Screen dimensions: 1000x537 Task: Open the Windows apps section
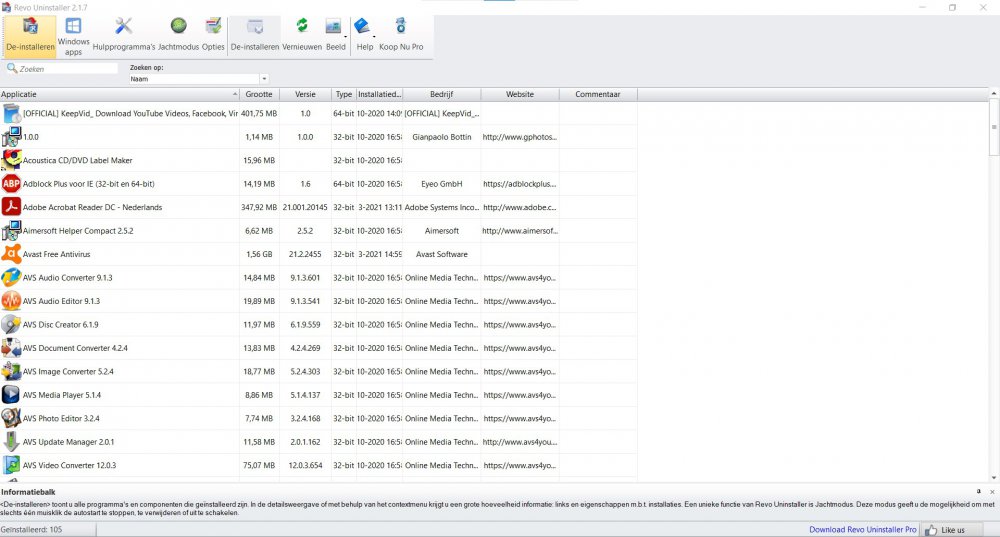73,34
